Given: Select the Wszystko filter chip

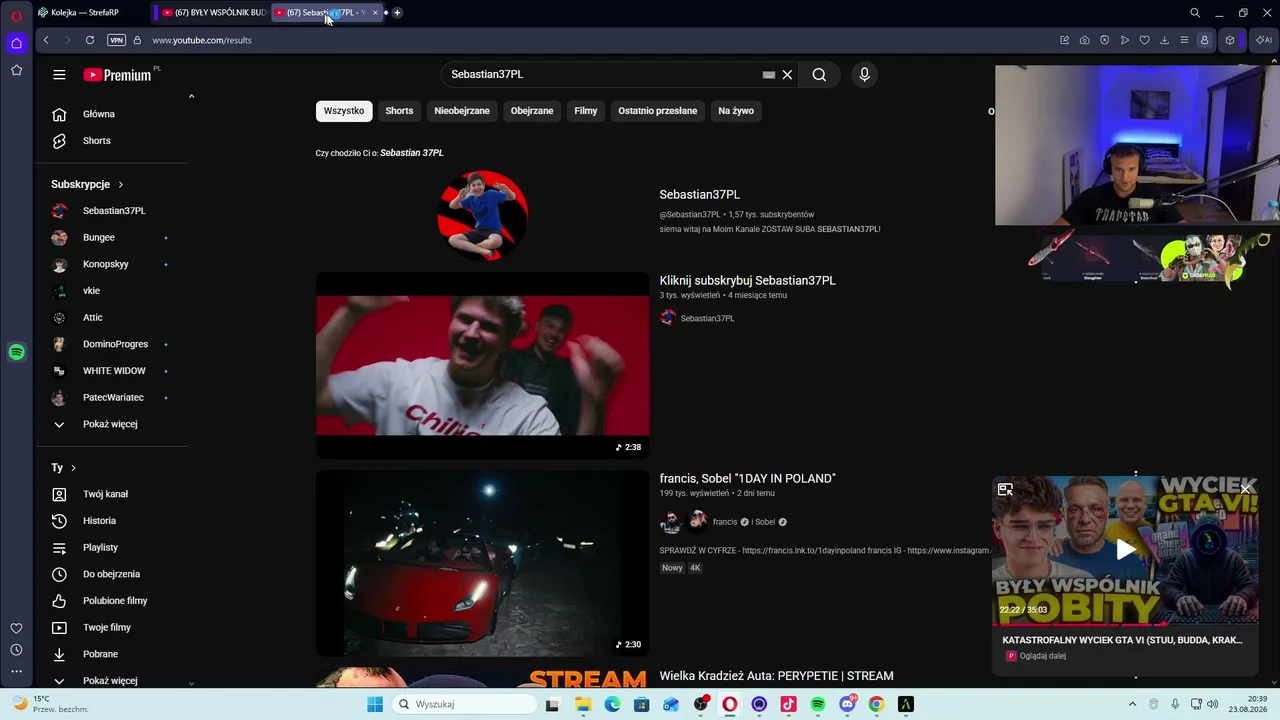Looking at the screenshot, I should click(344, 111).
